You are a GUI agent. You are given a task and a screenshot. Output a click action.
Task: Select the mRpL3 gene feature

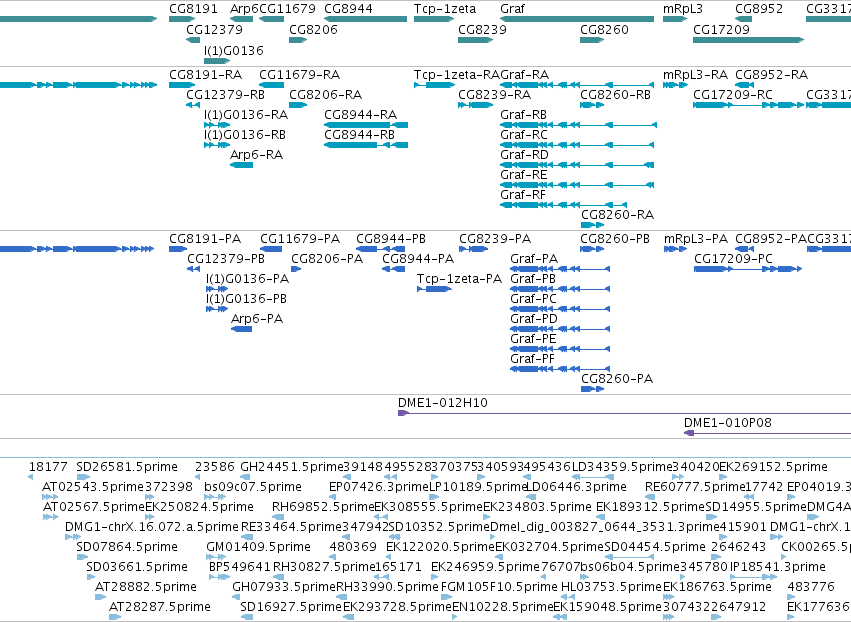[x=675, y=19]
